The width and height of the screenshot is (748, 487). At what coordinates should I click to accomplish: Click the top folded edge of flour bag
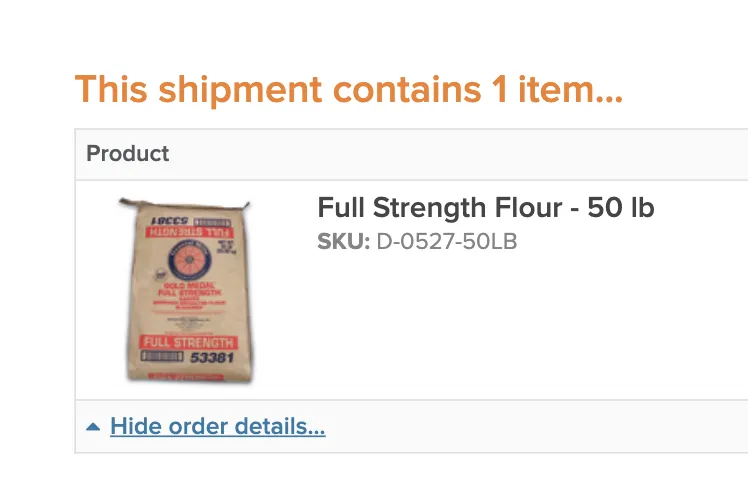tap(183, 205)
